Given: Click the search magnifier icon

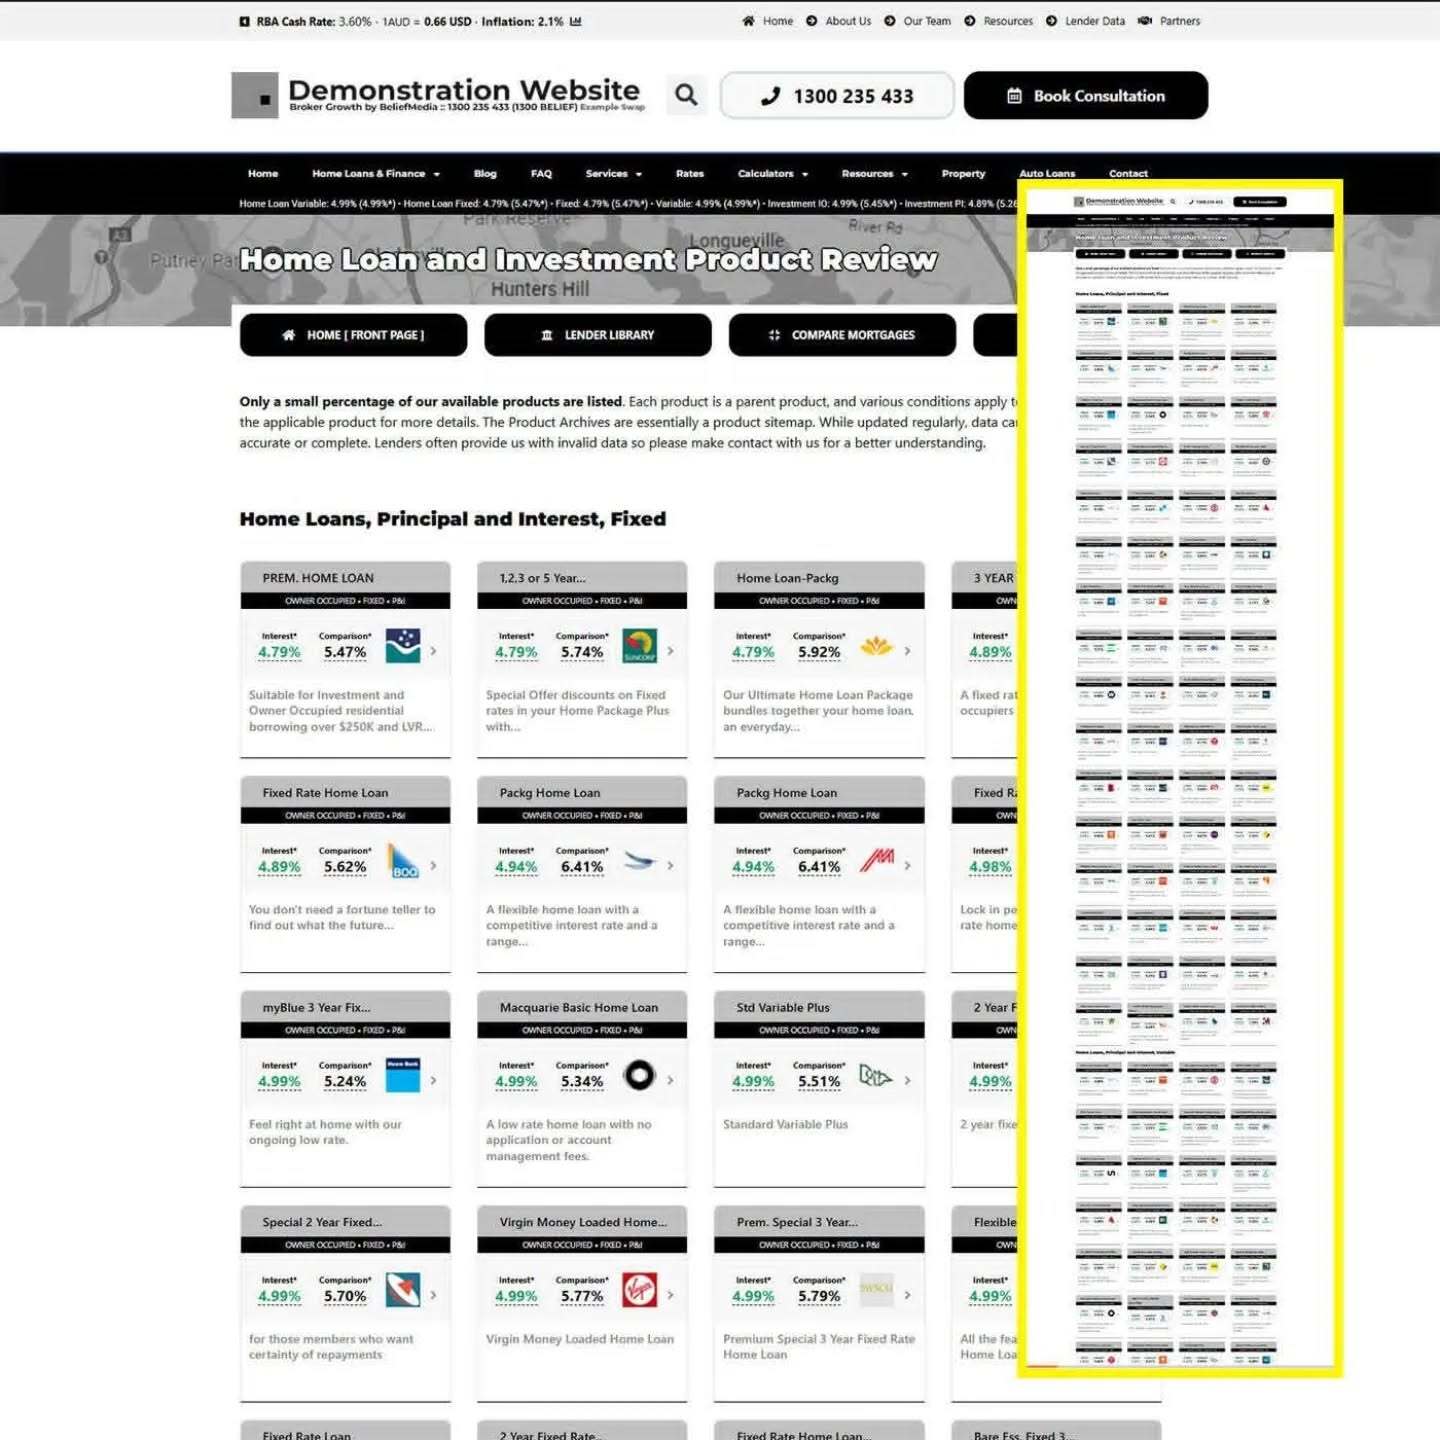Looking at the screenshot, I should (686, 95).
